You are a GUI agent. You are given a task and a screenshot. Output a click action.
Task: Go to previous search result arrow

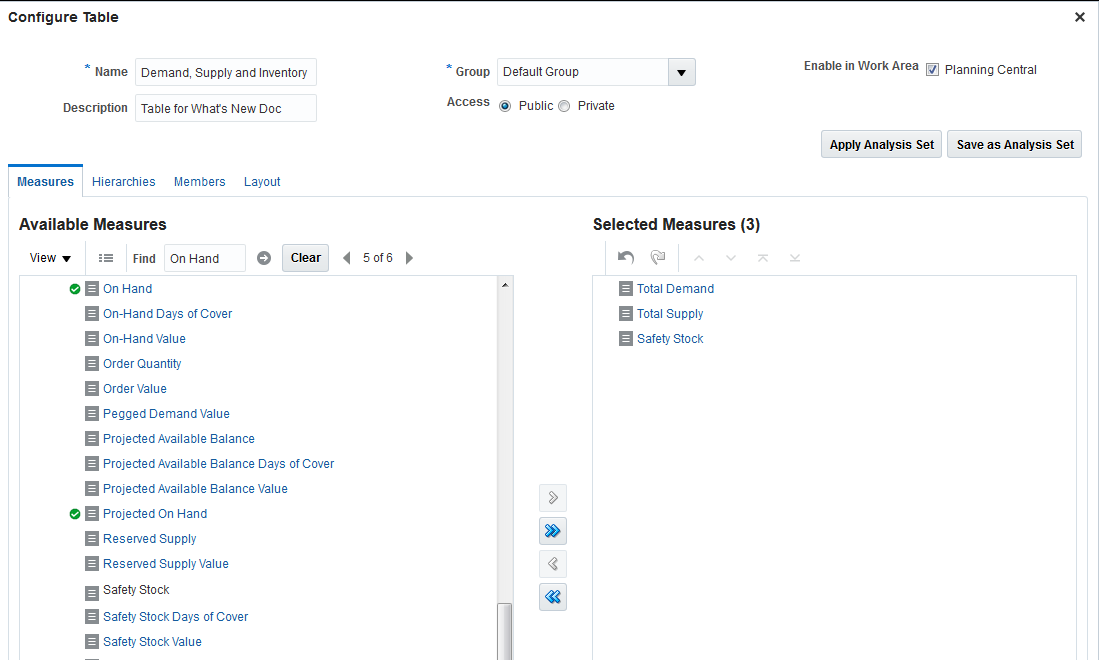tap(347, 258)
